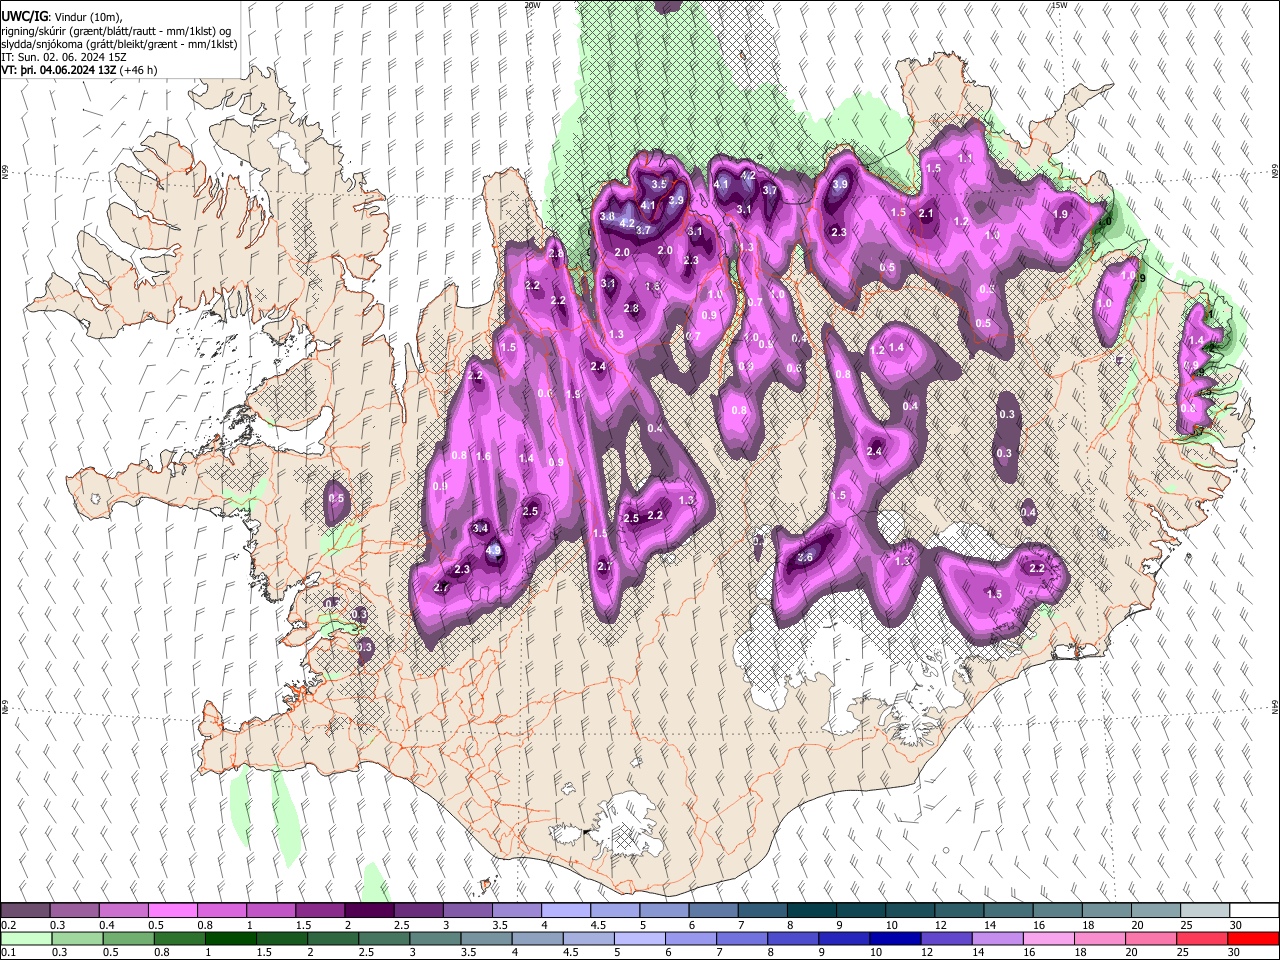Select the lower dark green swatch between 1 and 1.5
Image resolution: width=1280 pixels, height=960 pixels.
pos(230,938)
